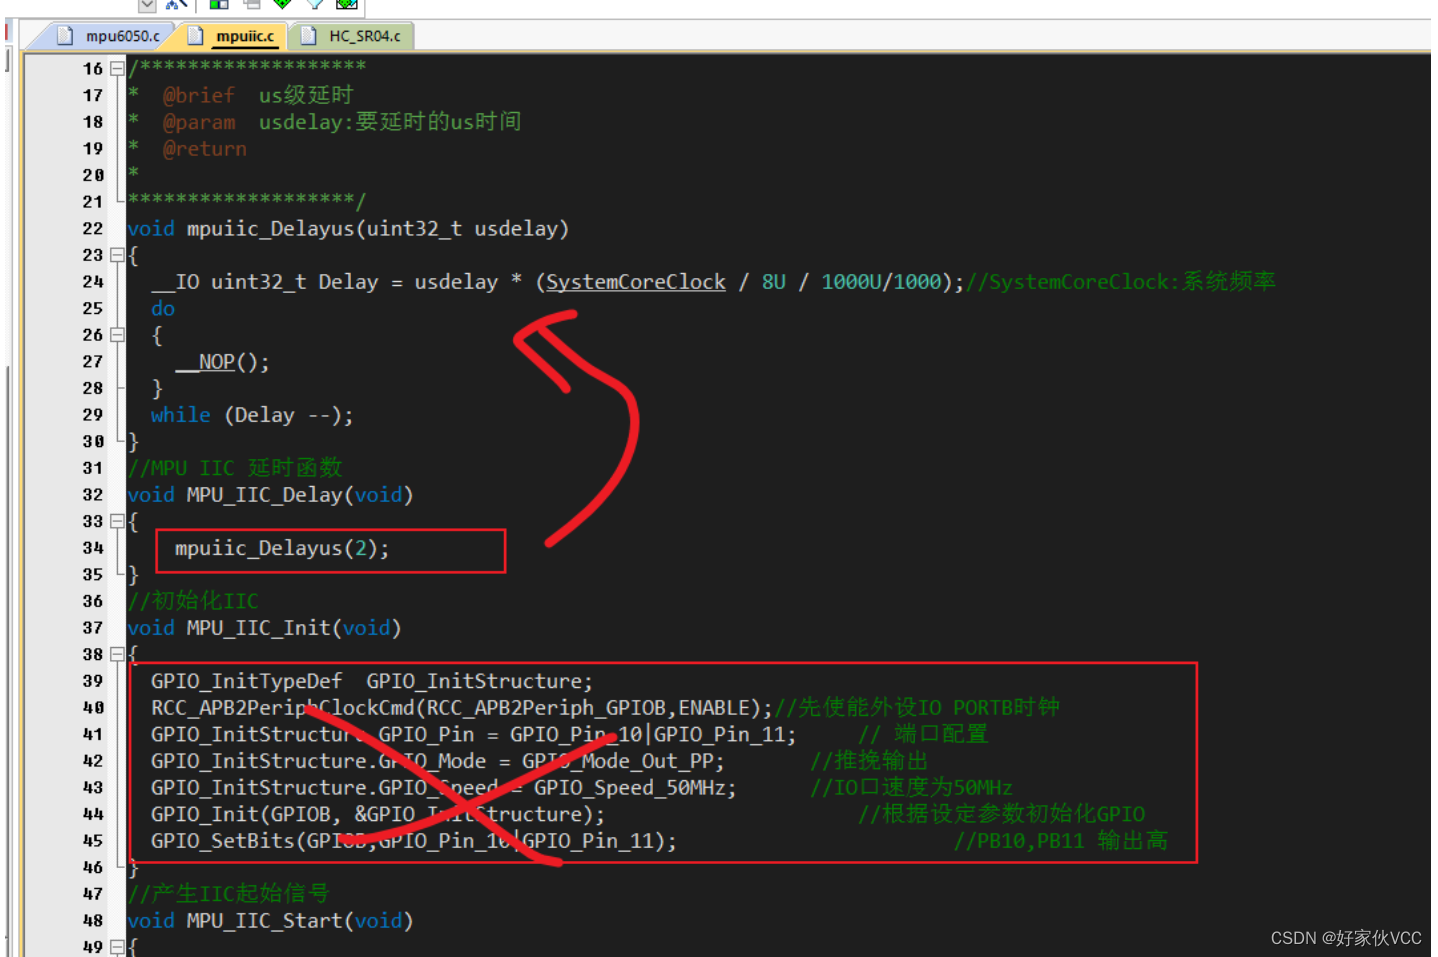Collapse MPU_IIC_Delay body fold at line 33

click(117, 521)
